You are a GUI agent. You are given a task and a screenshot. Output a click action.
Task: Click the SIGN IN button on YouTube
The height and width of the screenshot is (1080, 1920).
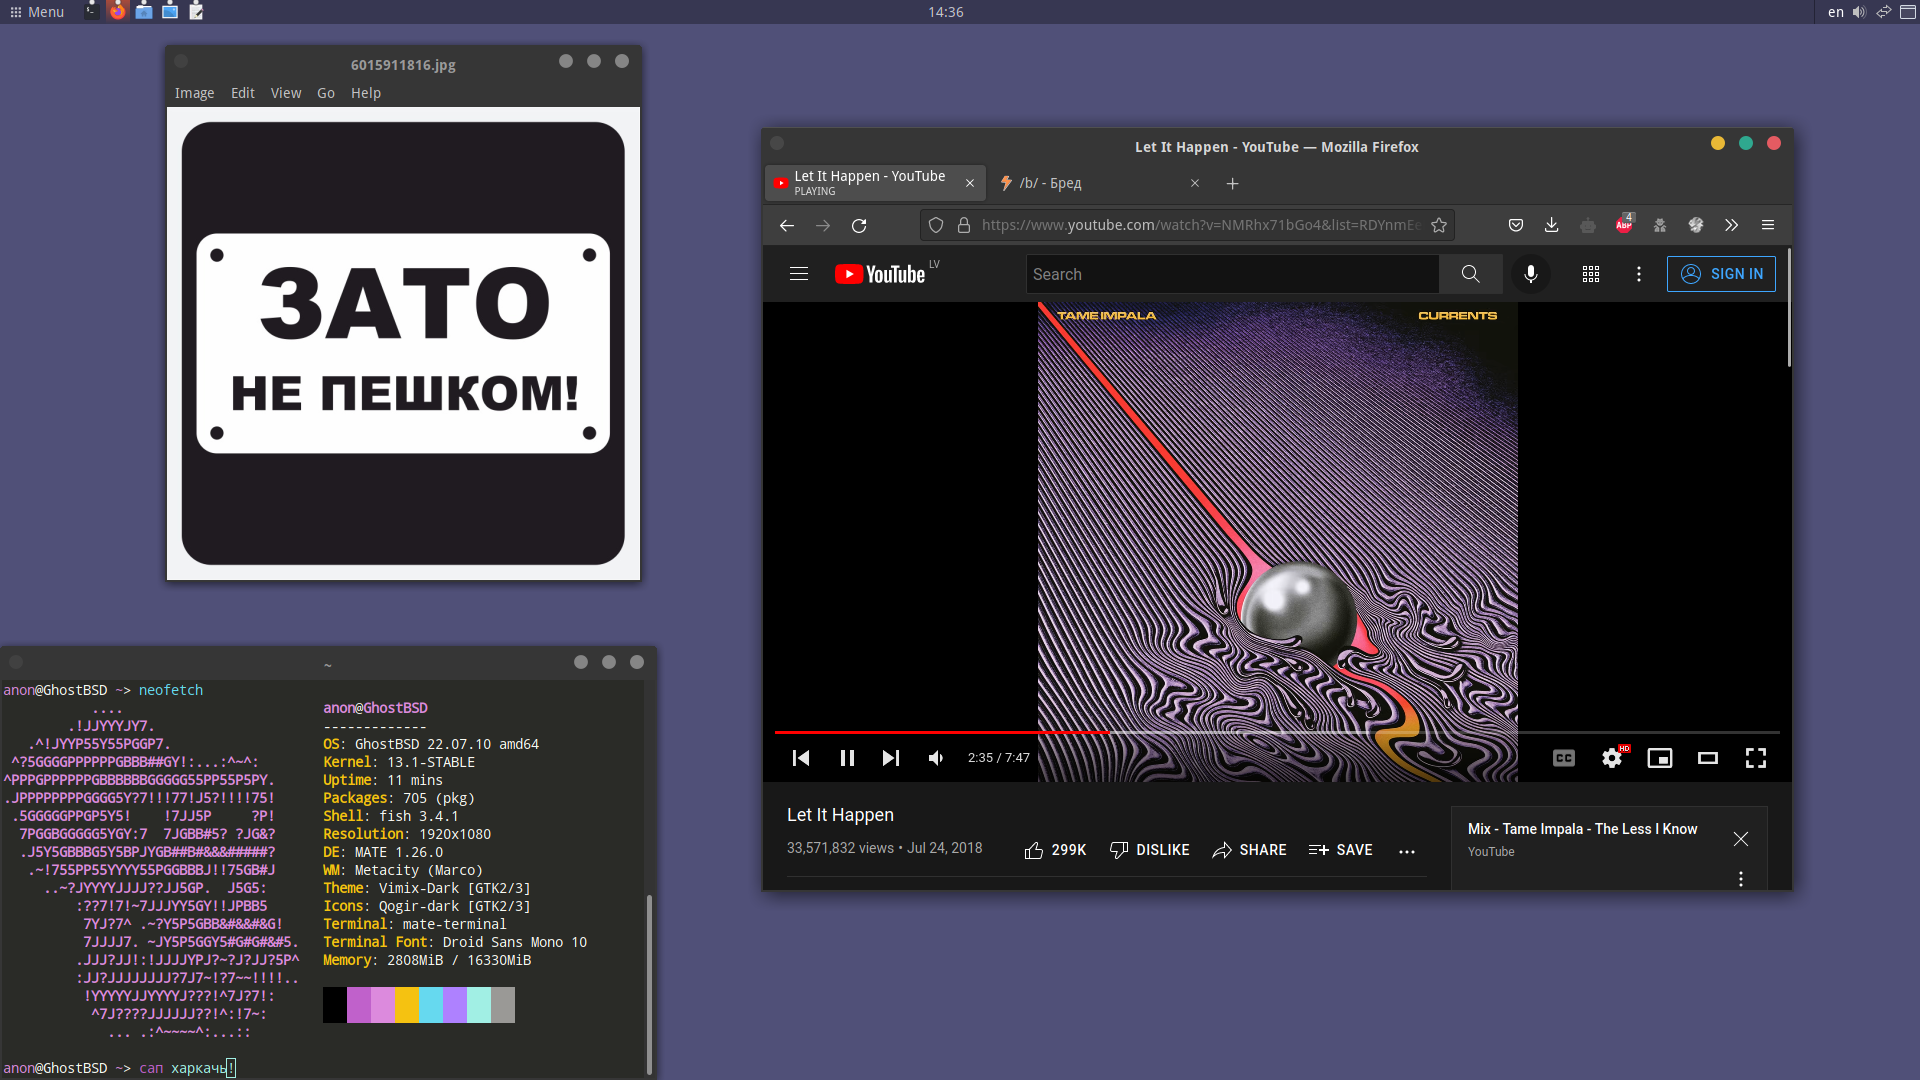(x=1721, y=274)
